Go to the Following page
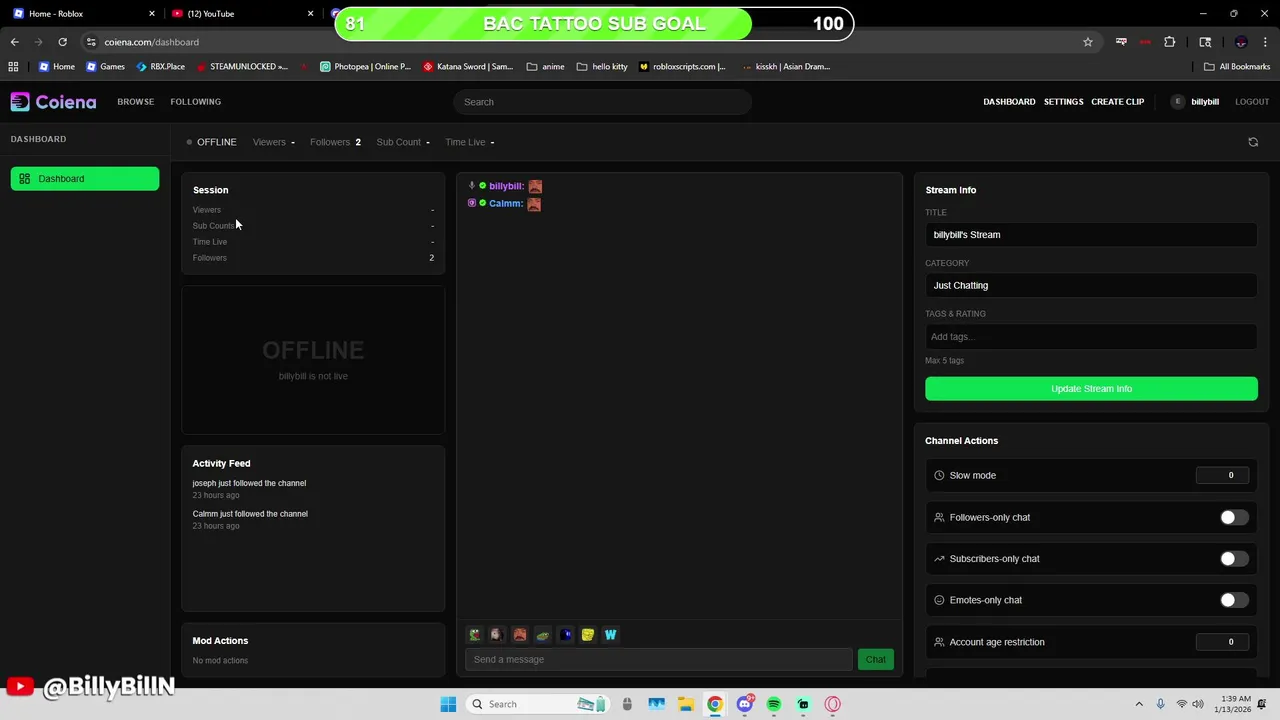Image resolution: width=1280 pixels, height=720 pixels. pos(195,102)
